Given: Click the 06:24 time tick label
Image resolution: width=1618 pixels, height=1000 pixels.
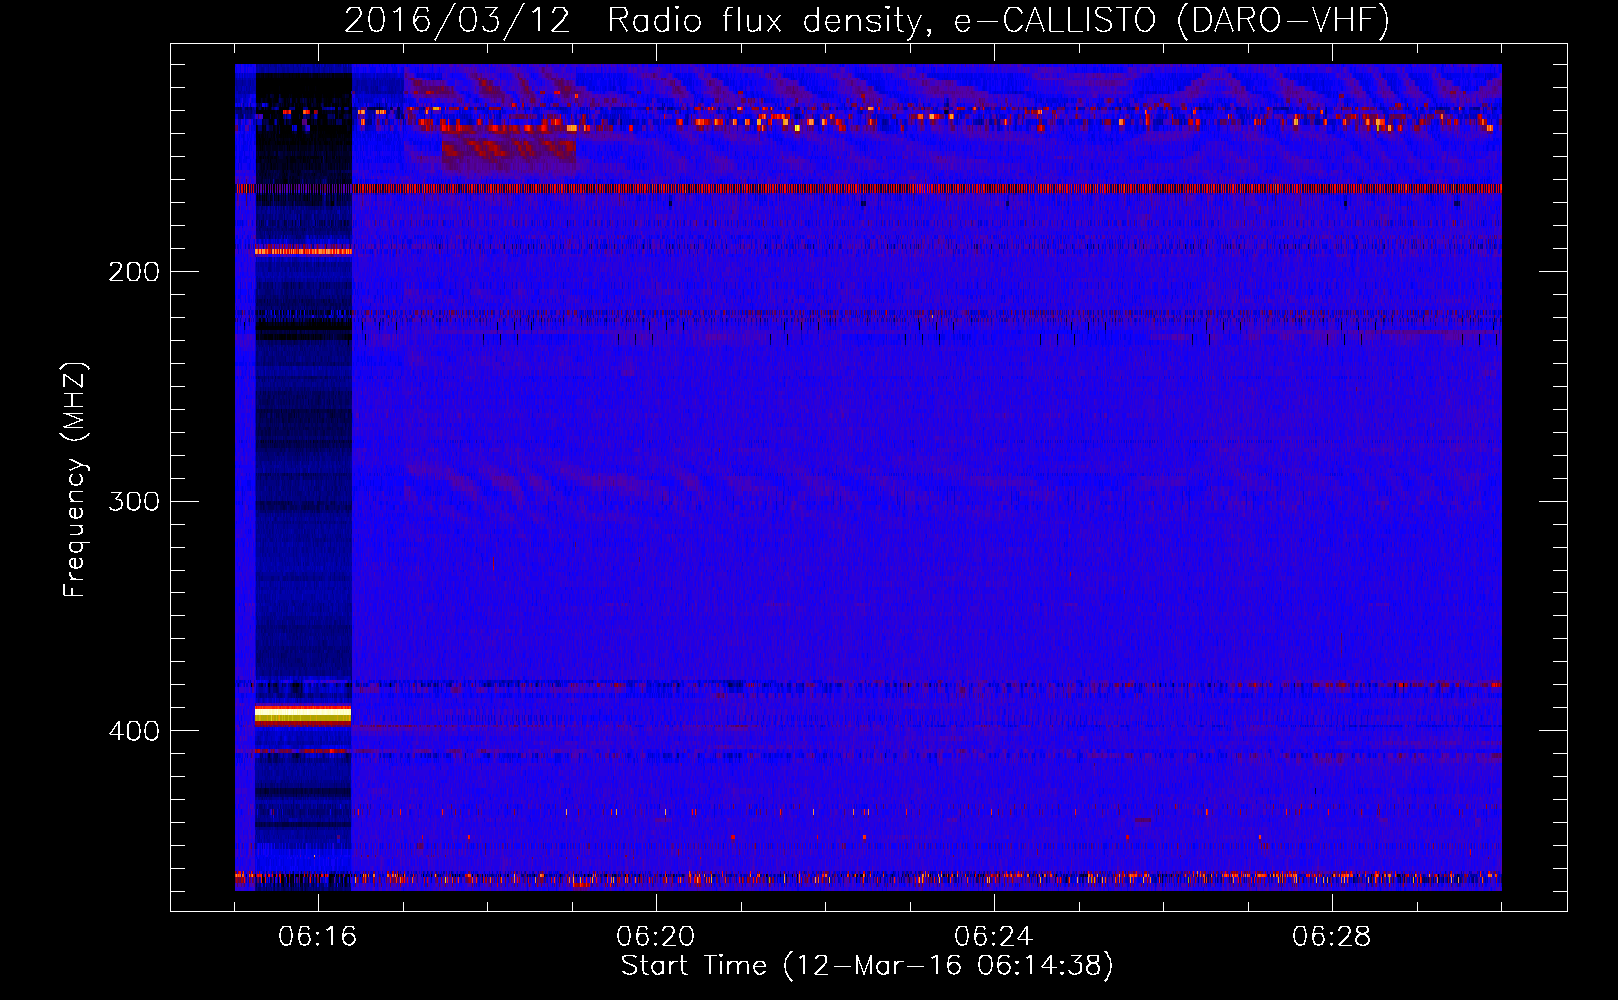Looking at the screenshot, I should pyautogui.click(x=994, y=937).
